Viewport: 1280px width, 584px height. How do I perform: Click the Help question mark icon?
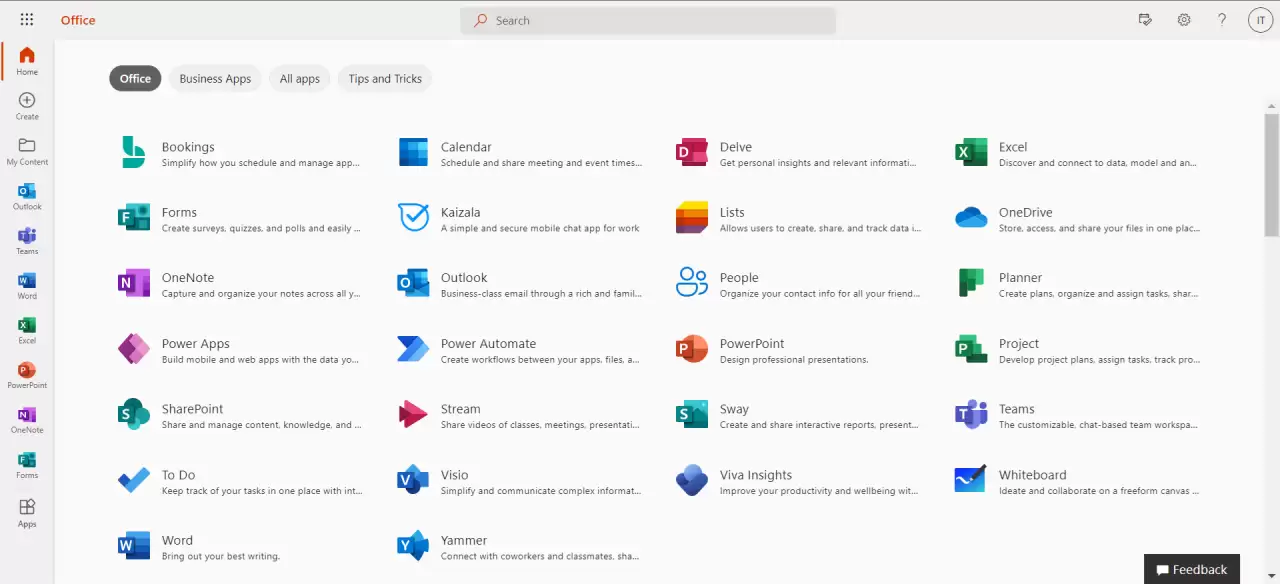(x=1222, y=20)
